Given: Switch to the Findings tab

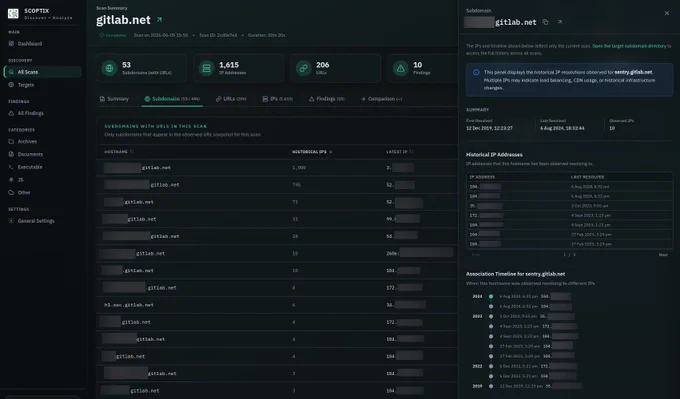Looking at the screenshot, I should (x=327, y=99).
